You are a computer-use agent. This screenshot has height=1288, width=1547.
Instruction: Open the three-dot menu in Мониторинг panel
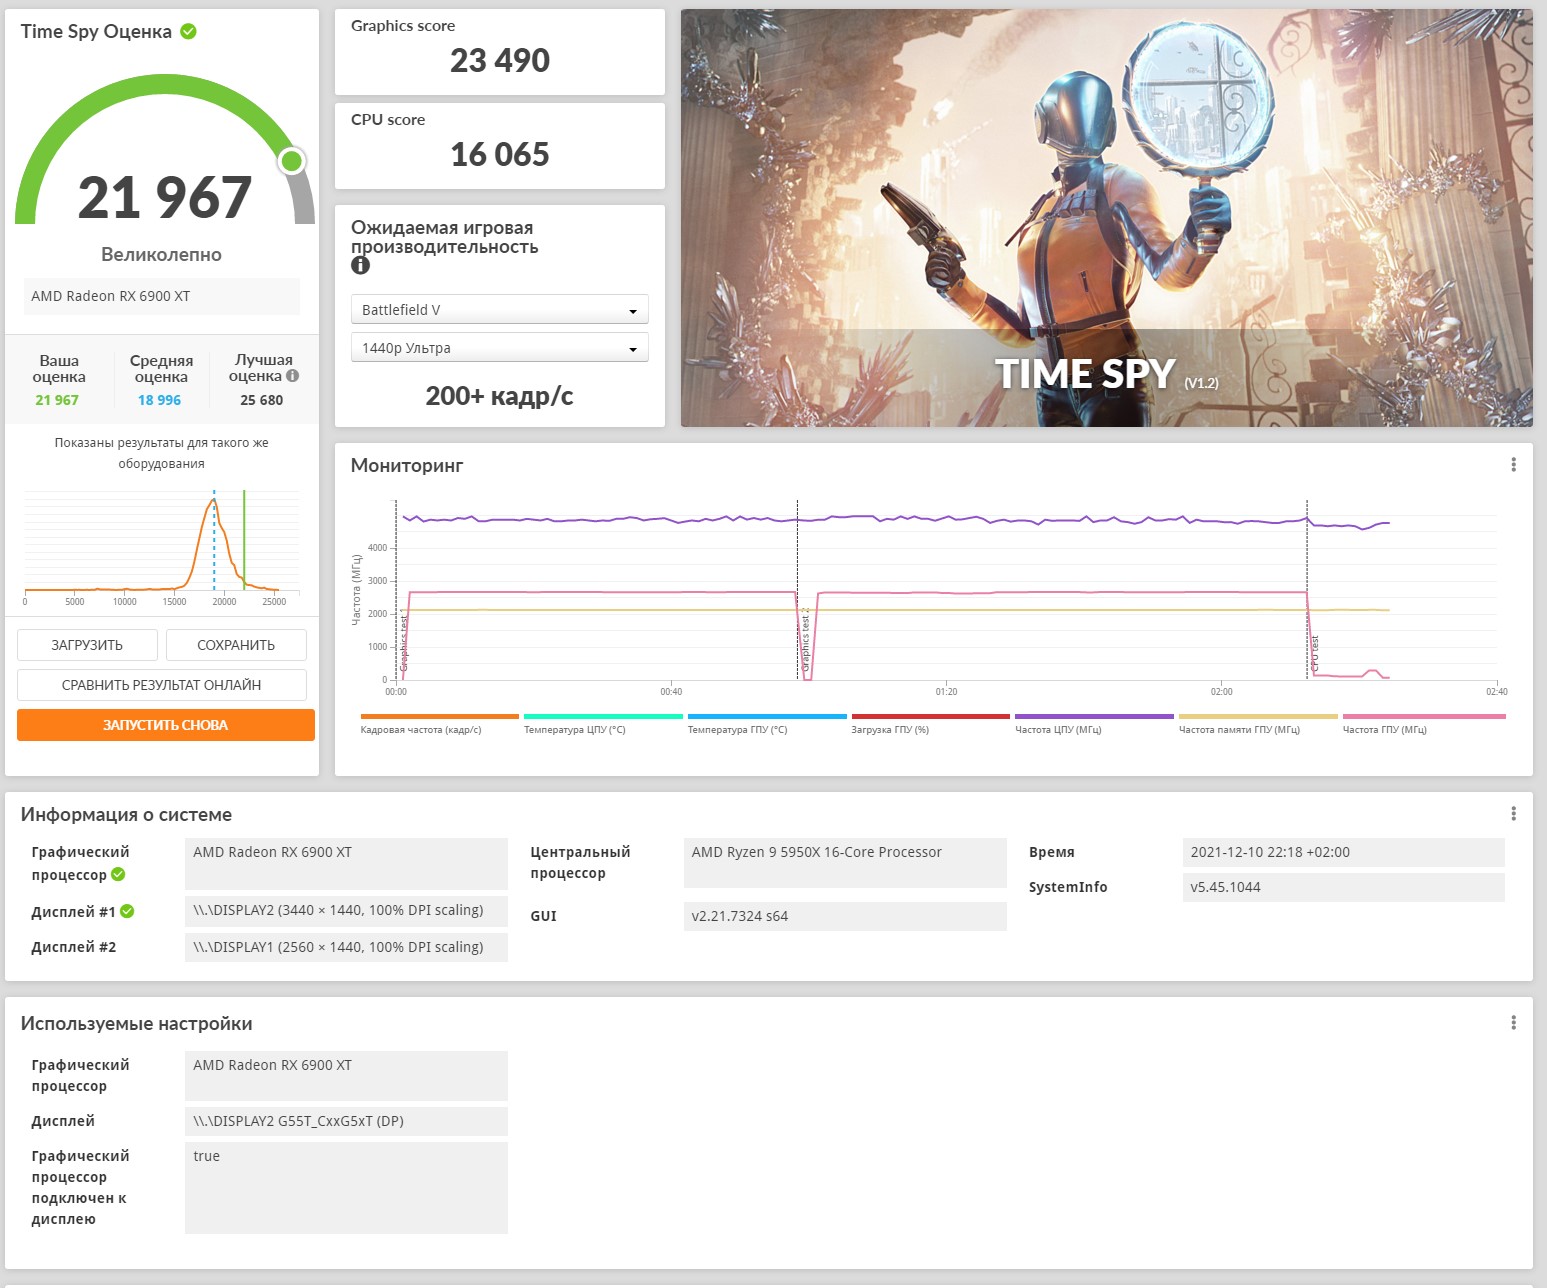pyautogui.click(x=1513, y=465)
